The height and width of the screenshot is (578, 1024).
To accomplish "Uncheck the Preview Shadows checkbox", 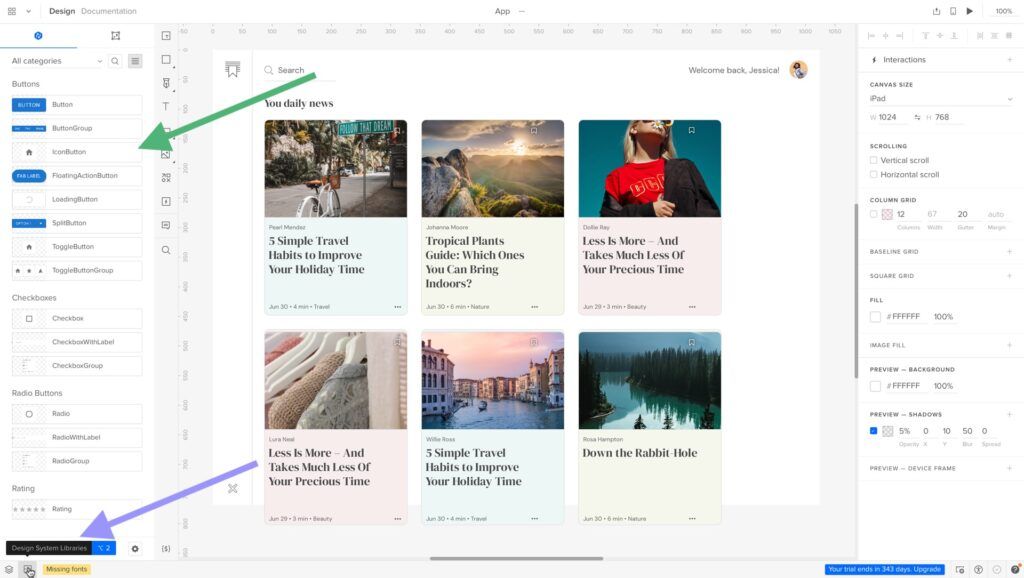I will (874, 431).
